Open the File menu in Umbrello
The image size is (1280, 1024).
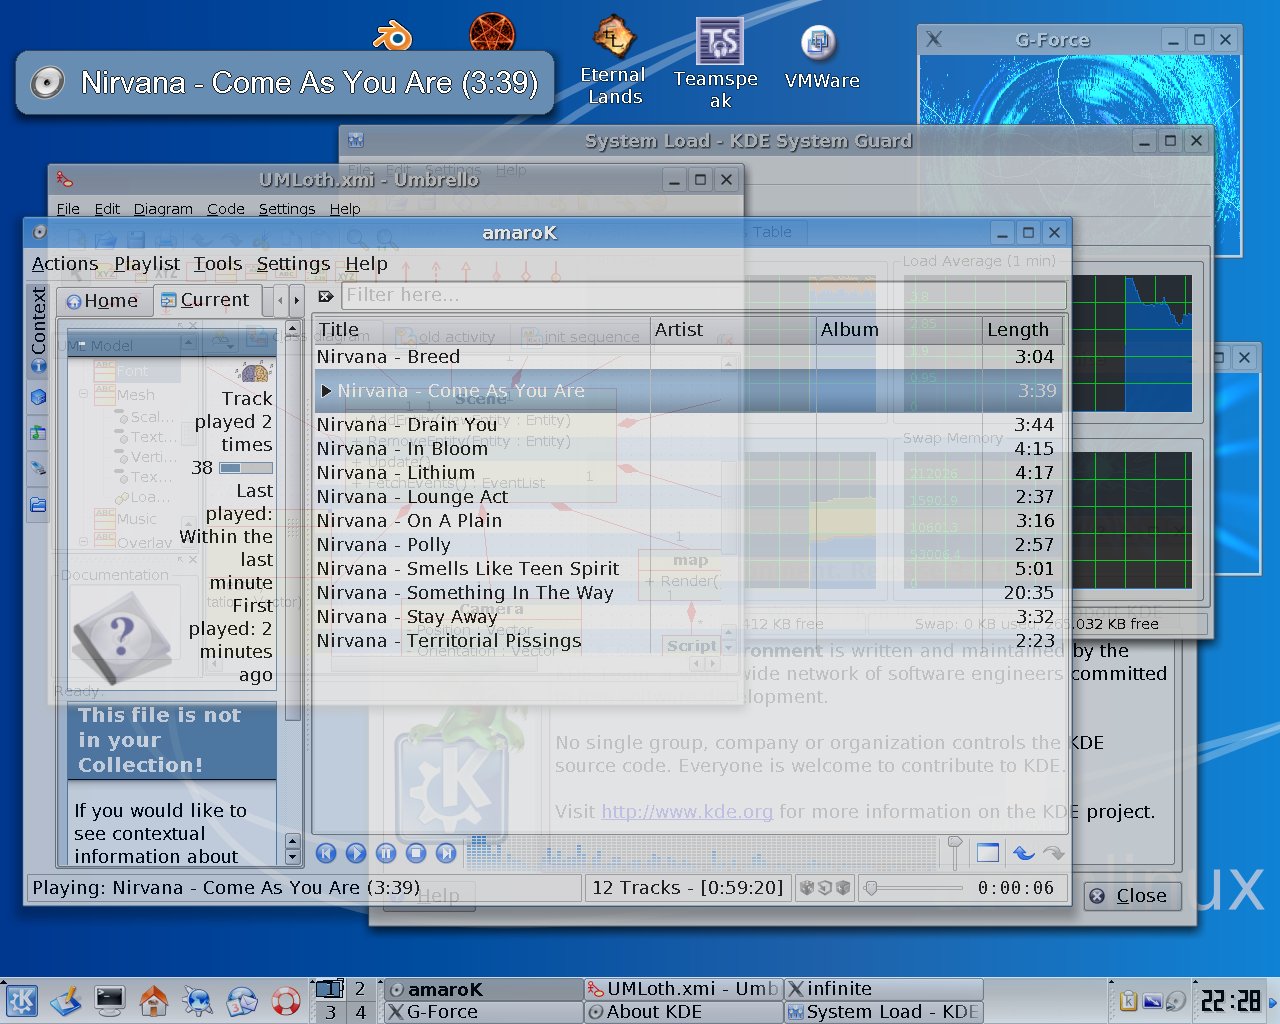(68, 209)
